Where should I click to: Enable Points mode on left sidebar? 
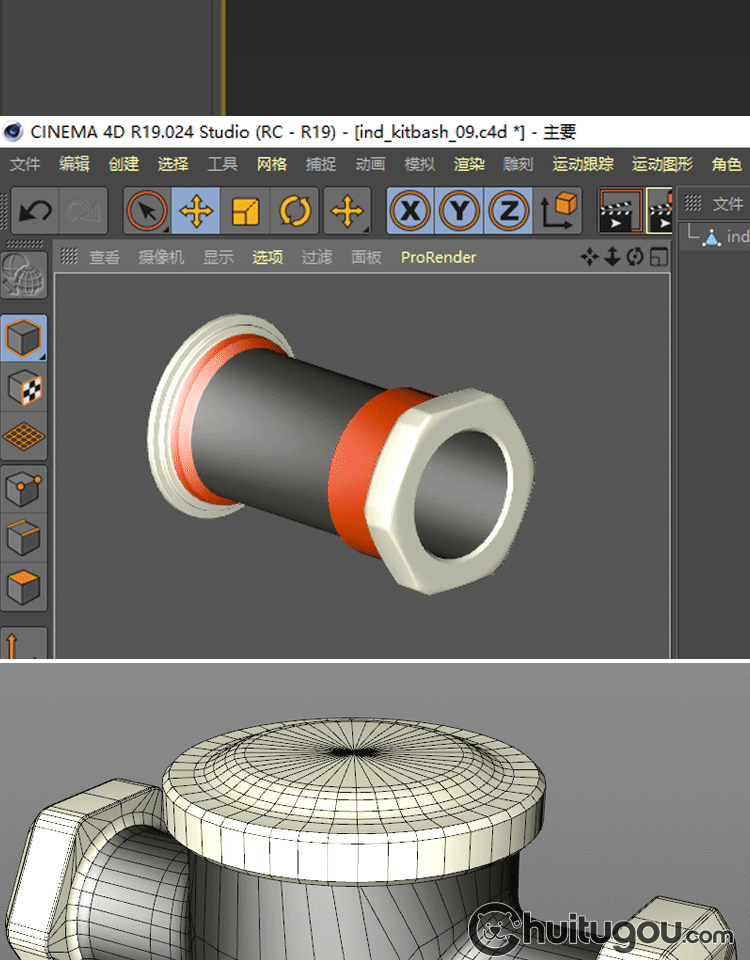[23, 489]
